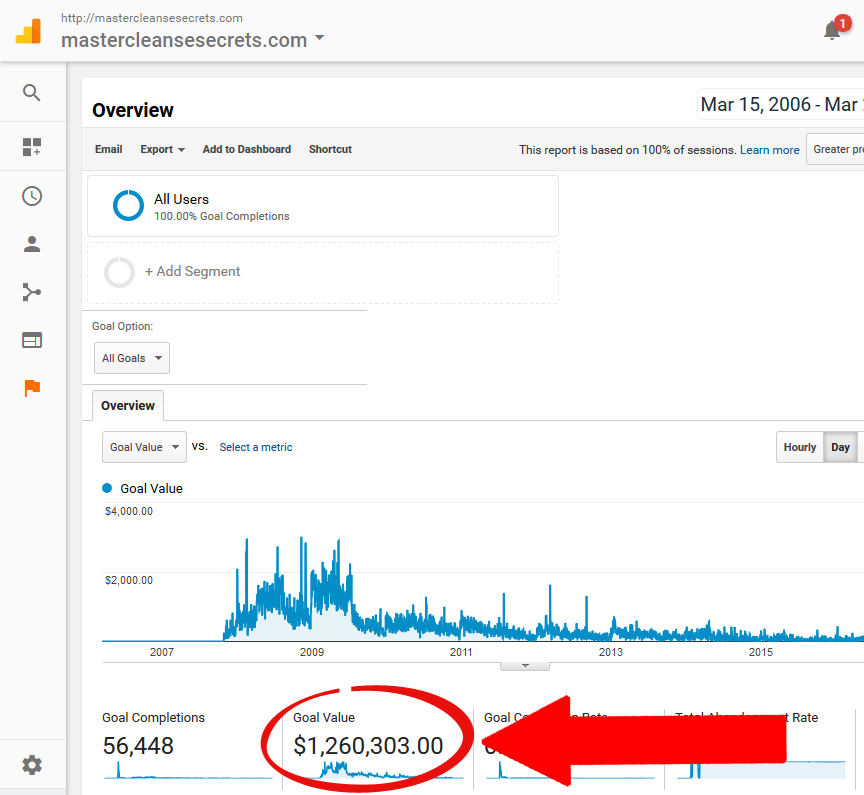Open Conversions flag icon in sidebar
Image resolution: width=864 pixels, height=795 pixels.
(32, 388)
